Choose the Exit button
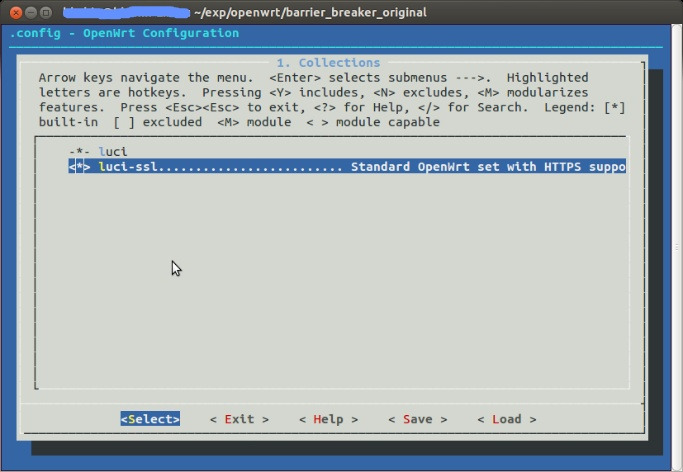This screenshot has height=472, width=683. [x=239, y=419]
